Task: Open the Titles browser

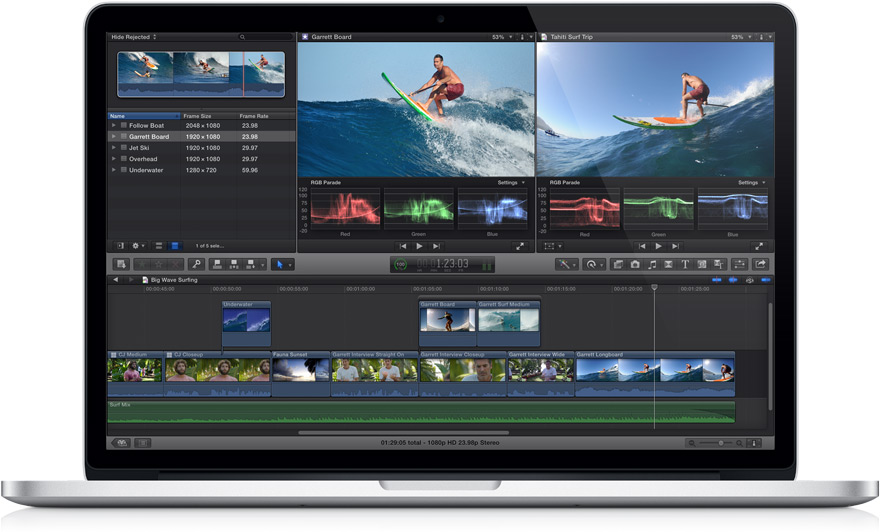Action: coord(685,264)
